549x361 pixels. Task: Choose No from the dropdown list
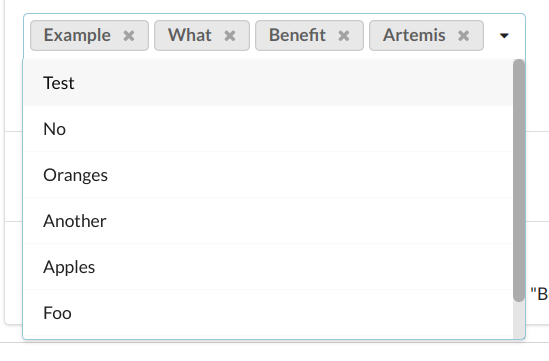268,129
